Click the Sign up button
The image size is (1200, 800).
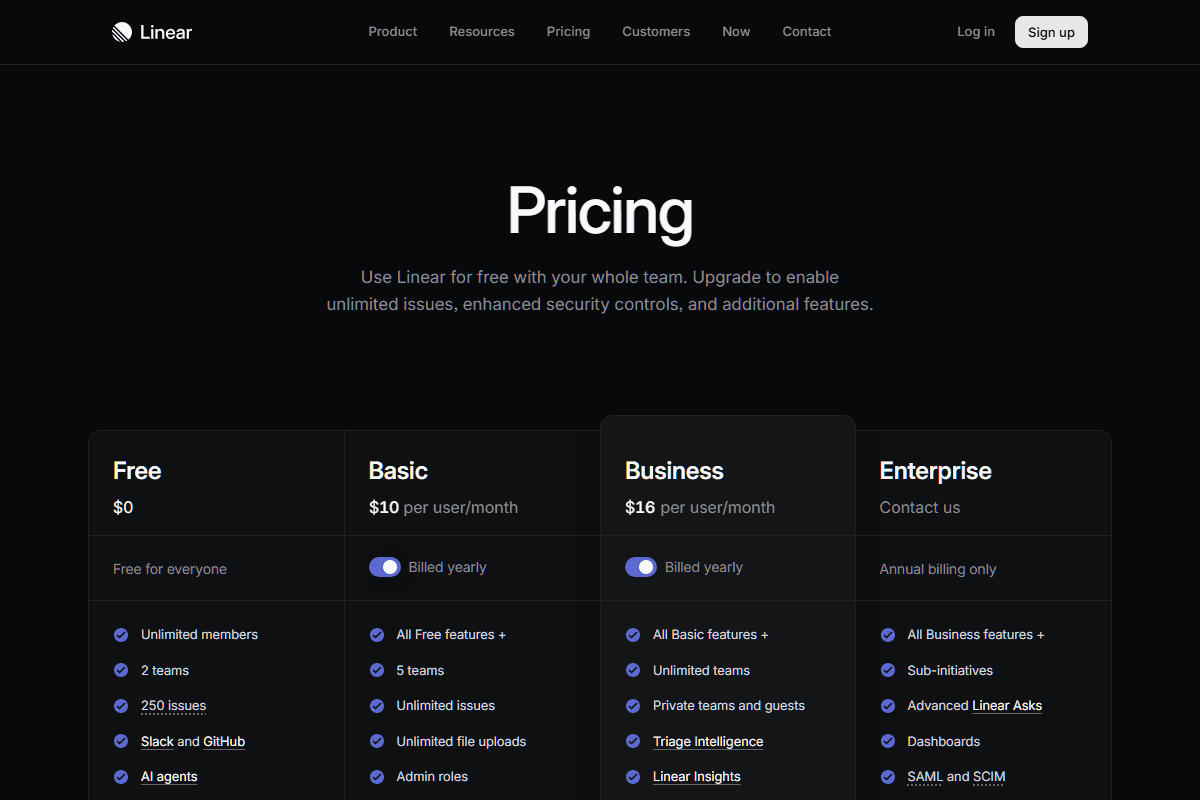[1051, 31]
